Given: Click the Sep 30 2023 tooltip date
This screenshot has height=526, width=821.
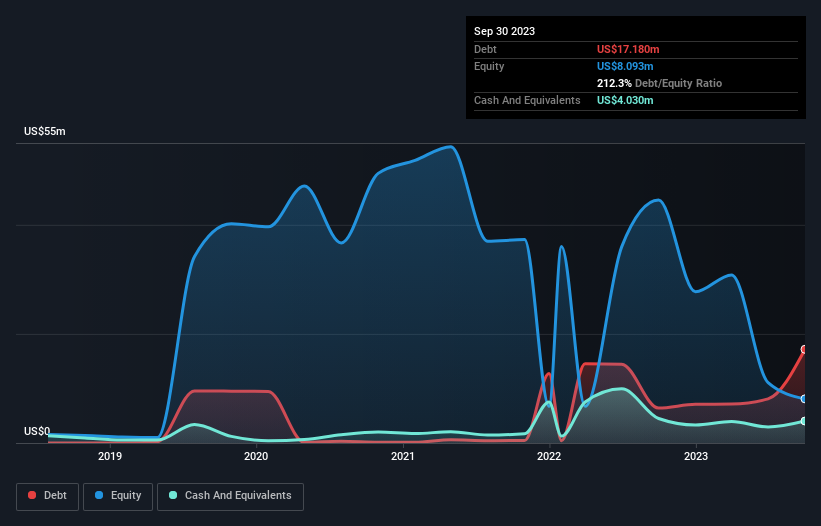Looking at the screenshot, I should (x=504, y=31).
